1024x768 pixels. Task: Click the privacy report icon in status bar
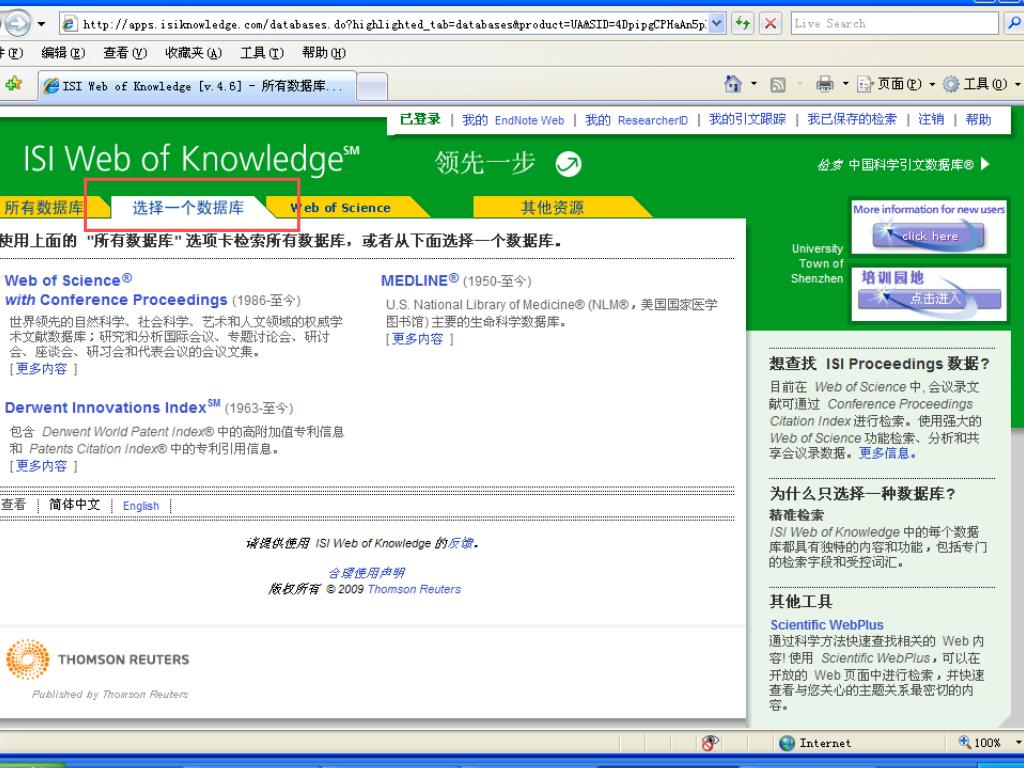click(x=711, y=743)
